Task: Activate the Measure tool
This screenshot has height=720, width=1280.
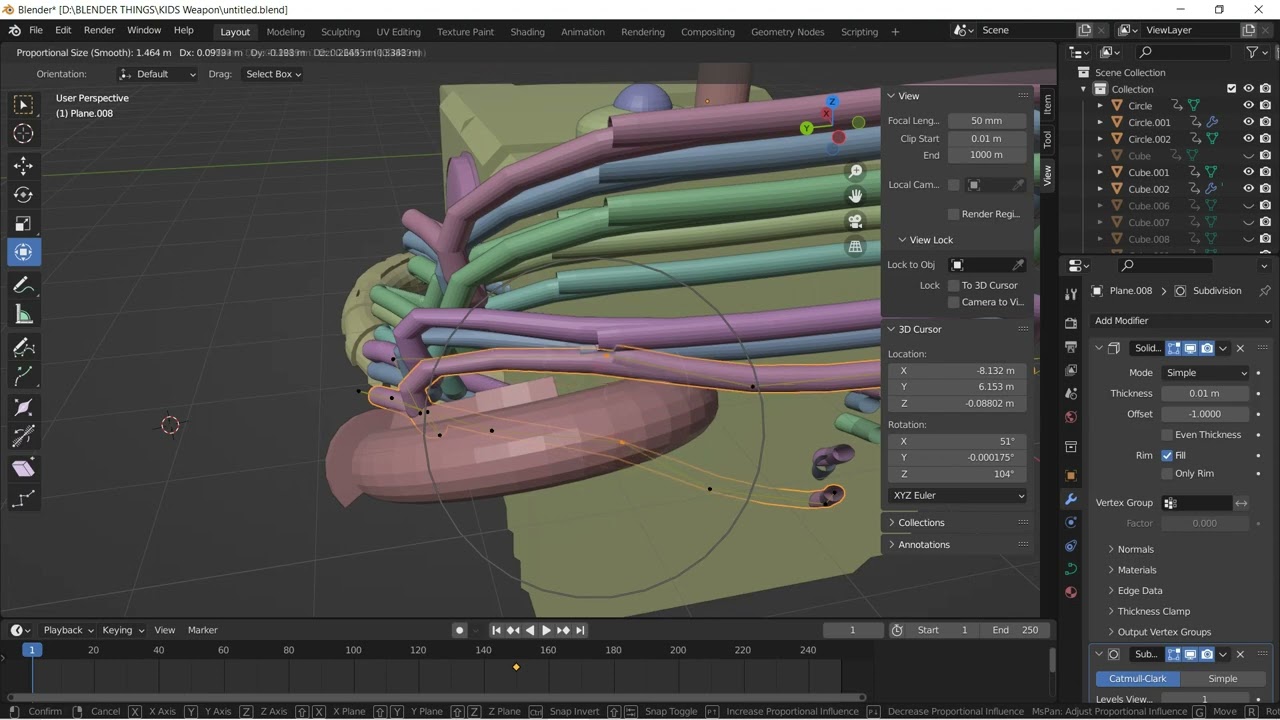Action: click(x=24, y=316)
